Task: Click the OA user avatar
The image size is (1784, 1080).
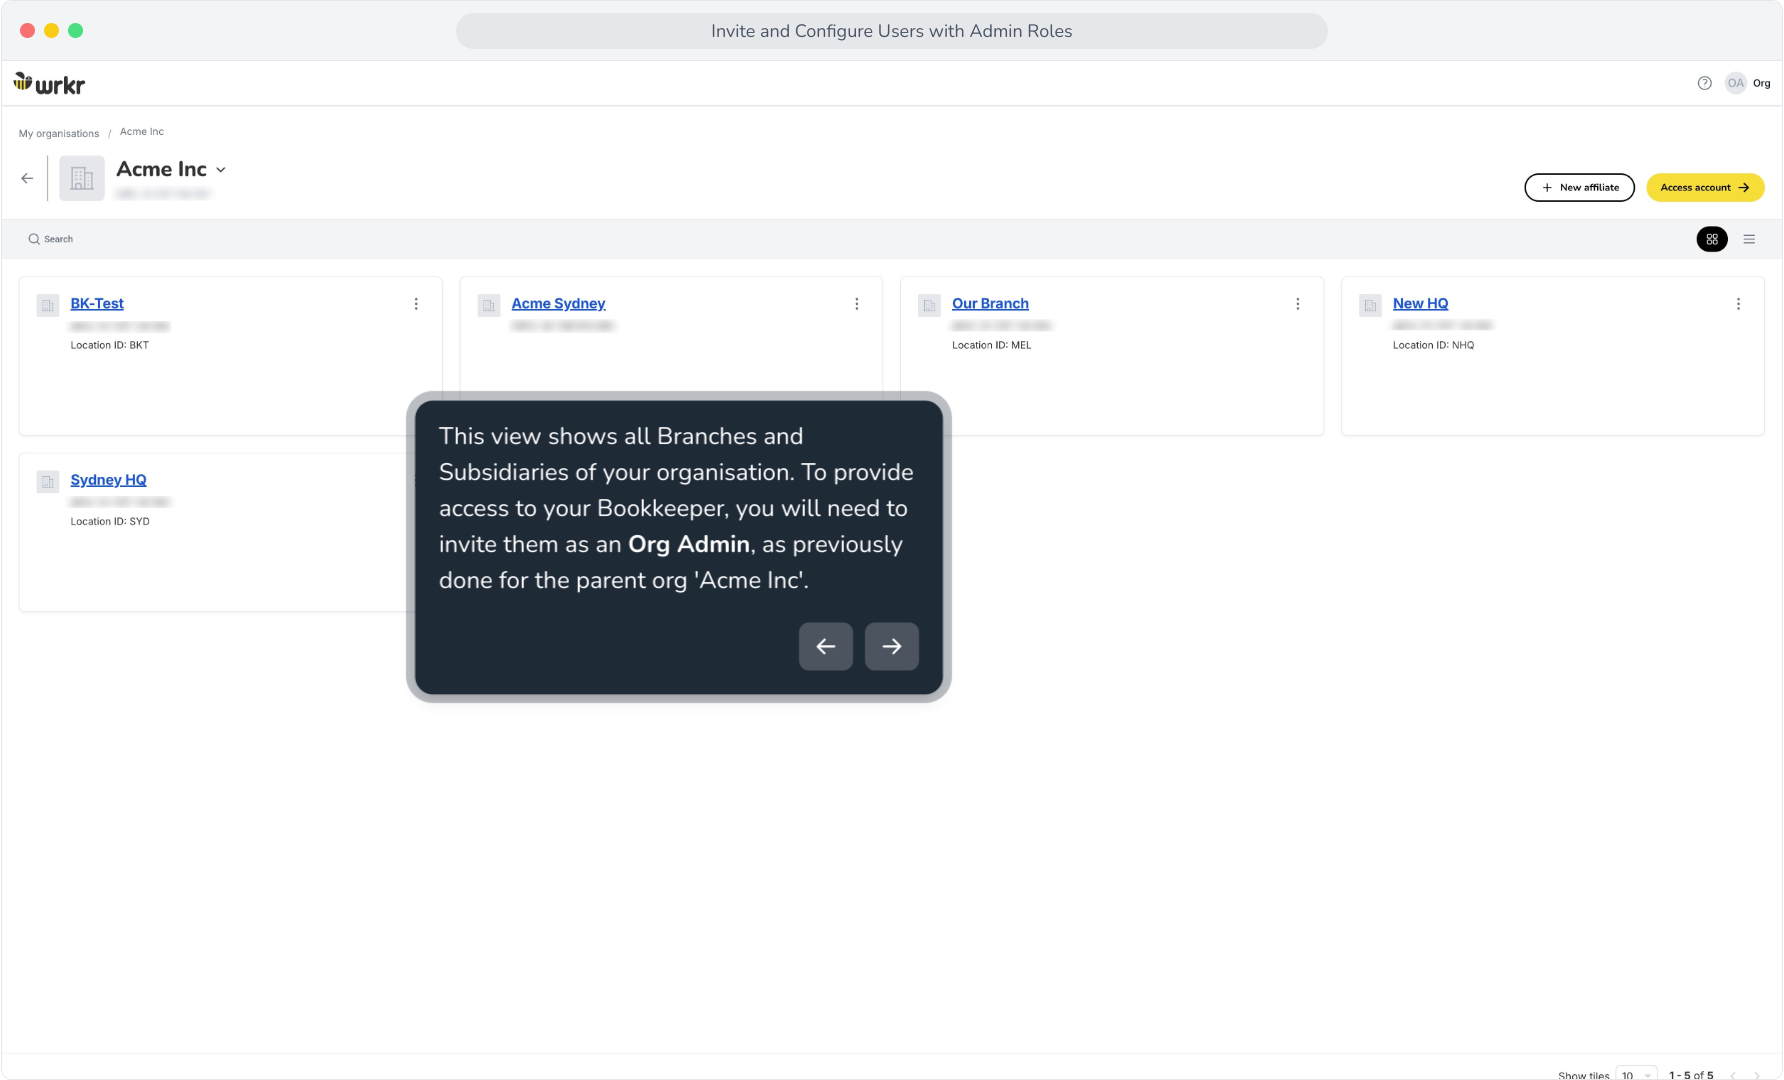Action: pyautogui.click(x=1736, y=83)
